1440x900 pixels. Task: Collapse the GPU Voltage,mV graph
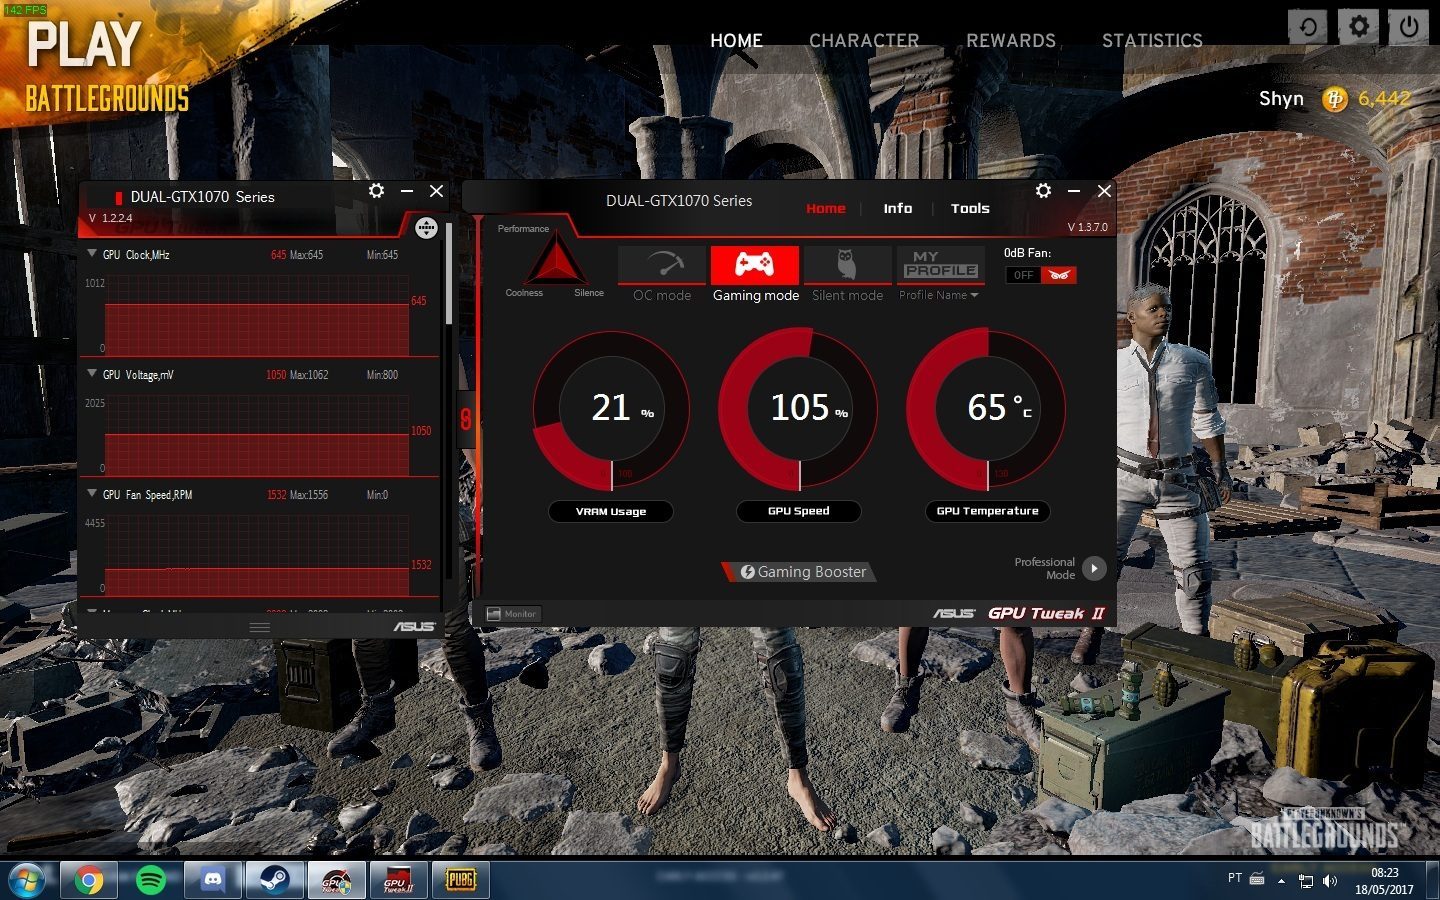click(x=92, y=374)
